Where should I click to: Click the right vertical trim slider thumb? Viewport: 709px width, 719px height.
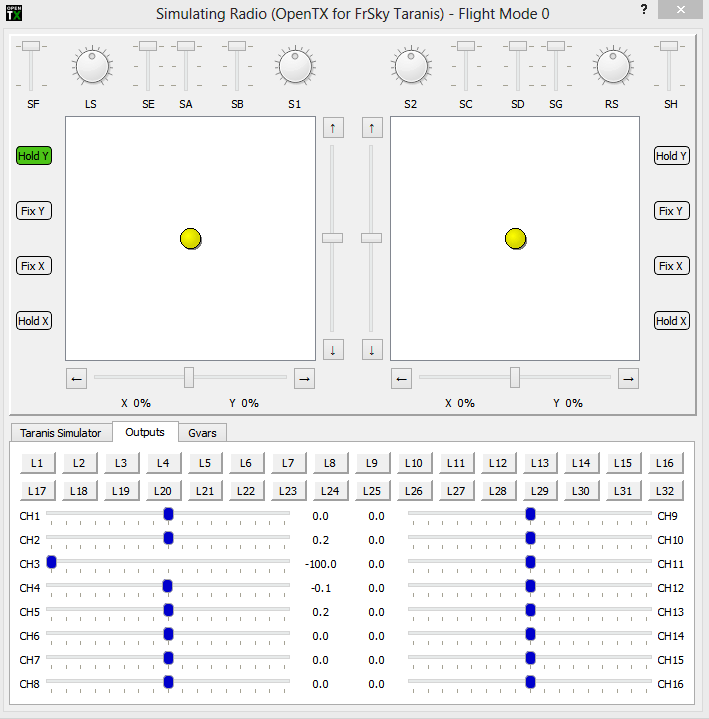pos(371,238)
